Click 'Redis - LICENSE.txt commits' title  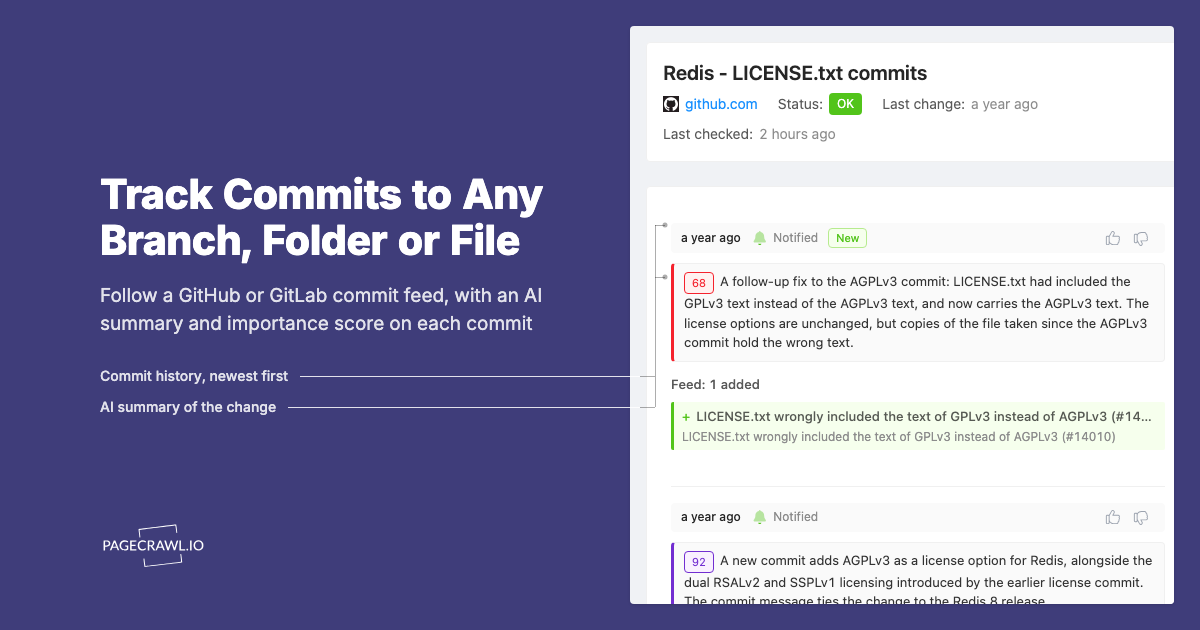(x=795, y=73)
